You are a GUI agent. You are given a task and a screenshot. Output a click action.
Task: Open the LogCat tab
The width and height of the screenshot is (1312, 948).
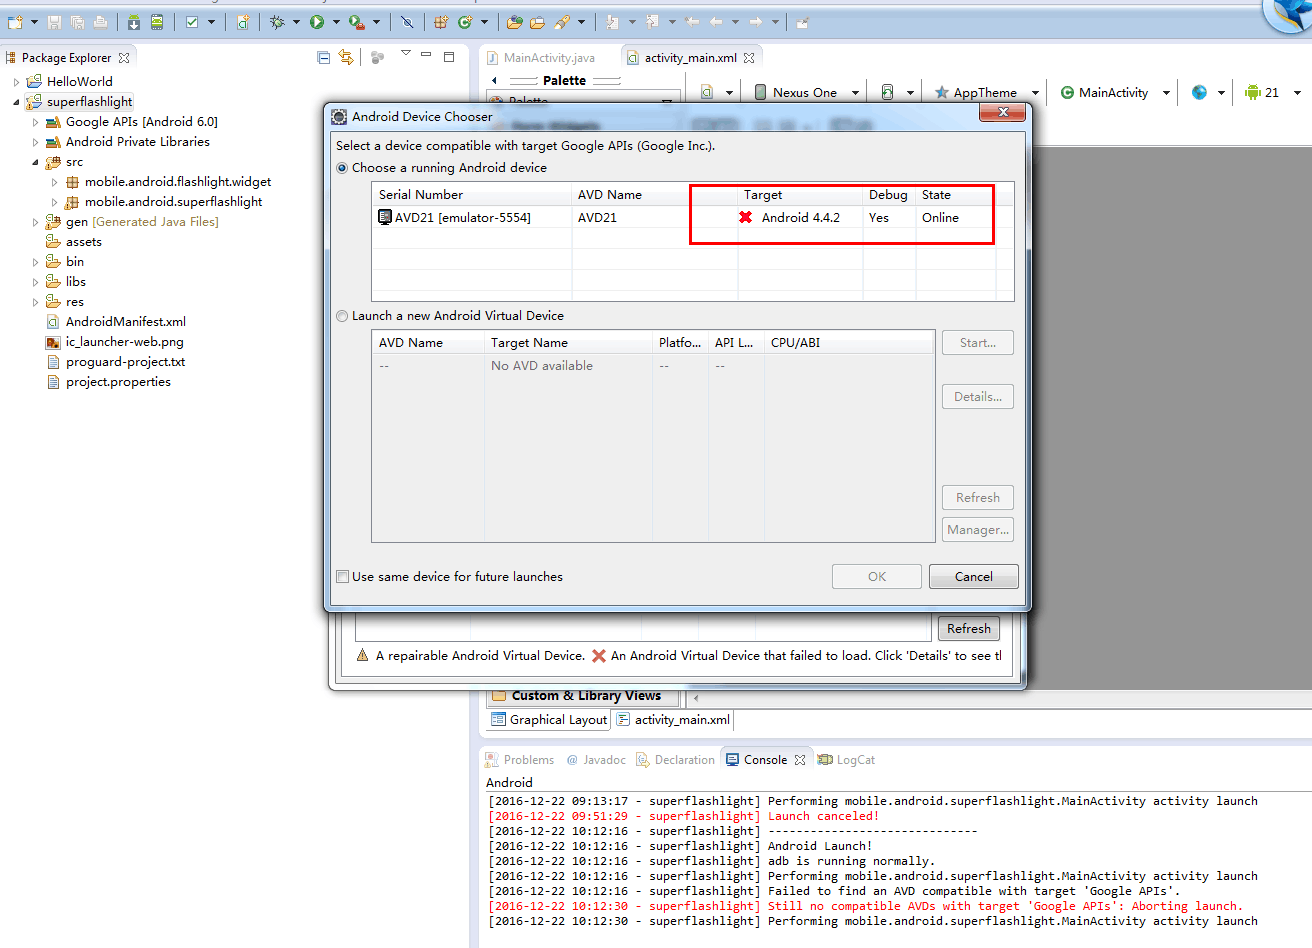pos(846,760)
